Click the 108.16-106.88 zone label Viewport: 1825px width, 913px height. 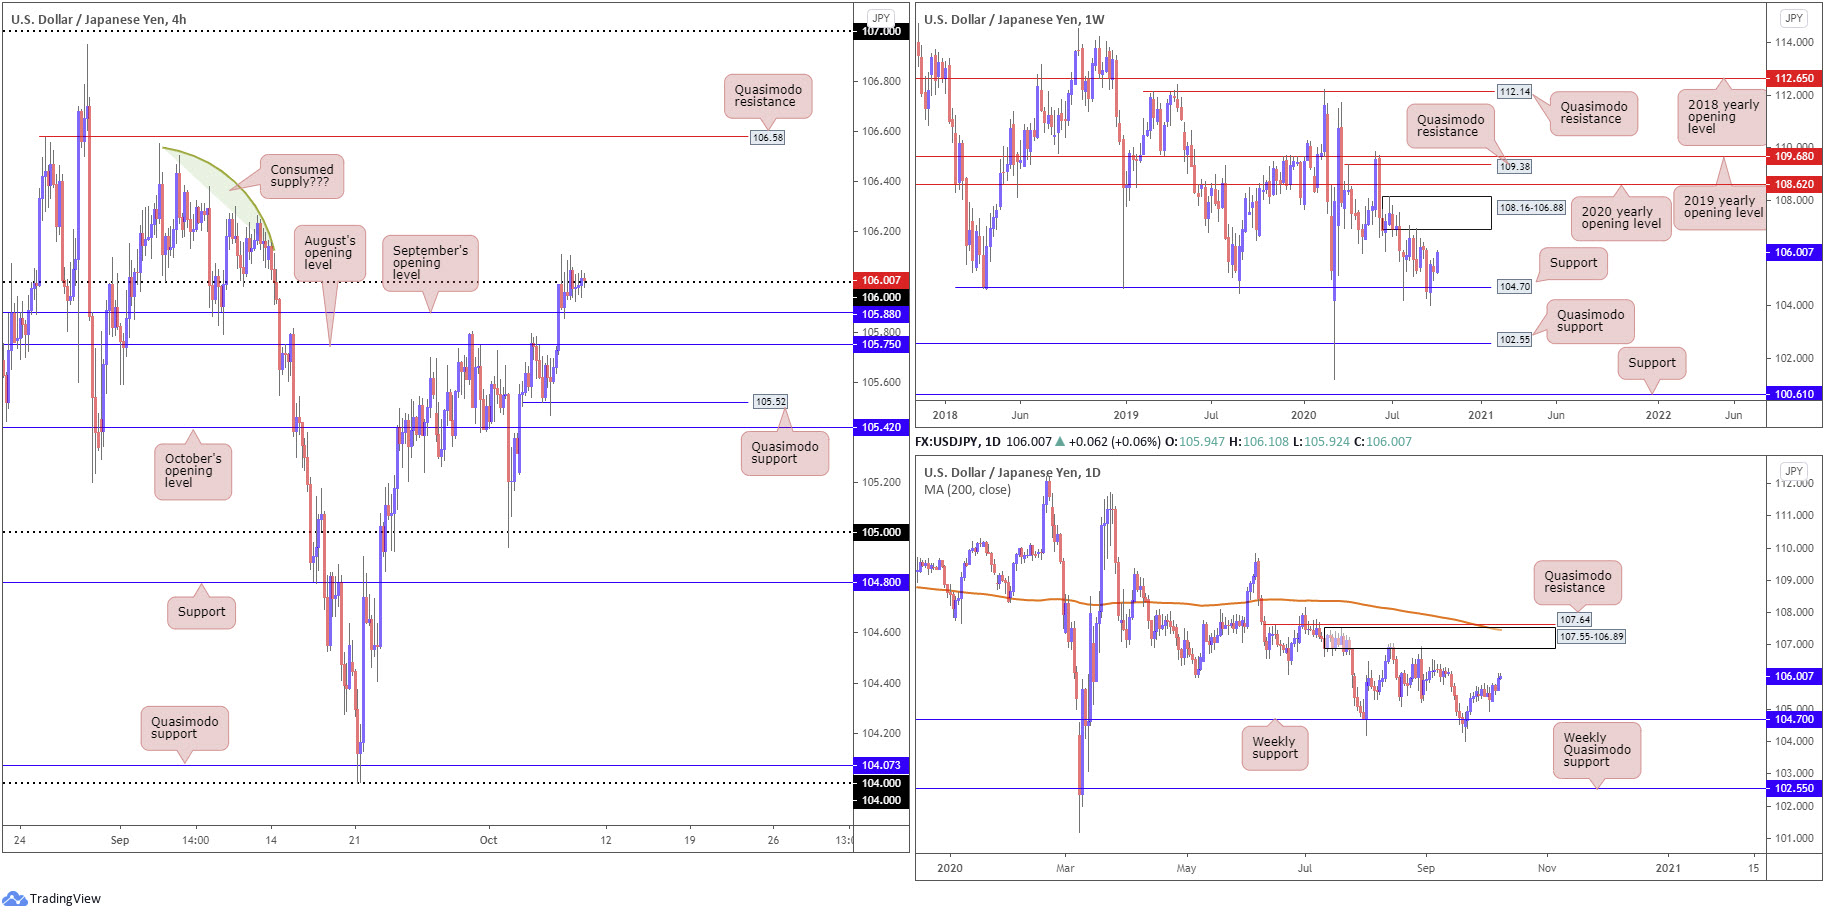pyautogui.click(x=1531, y=208)
